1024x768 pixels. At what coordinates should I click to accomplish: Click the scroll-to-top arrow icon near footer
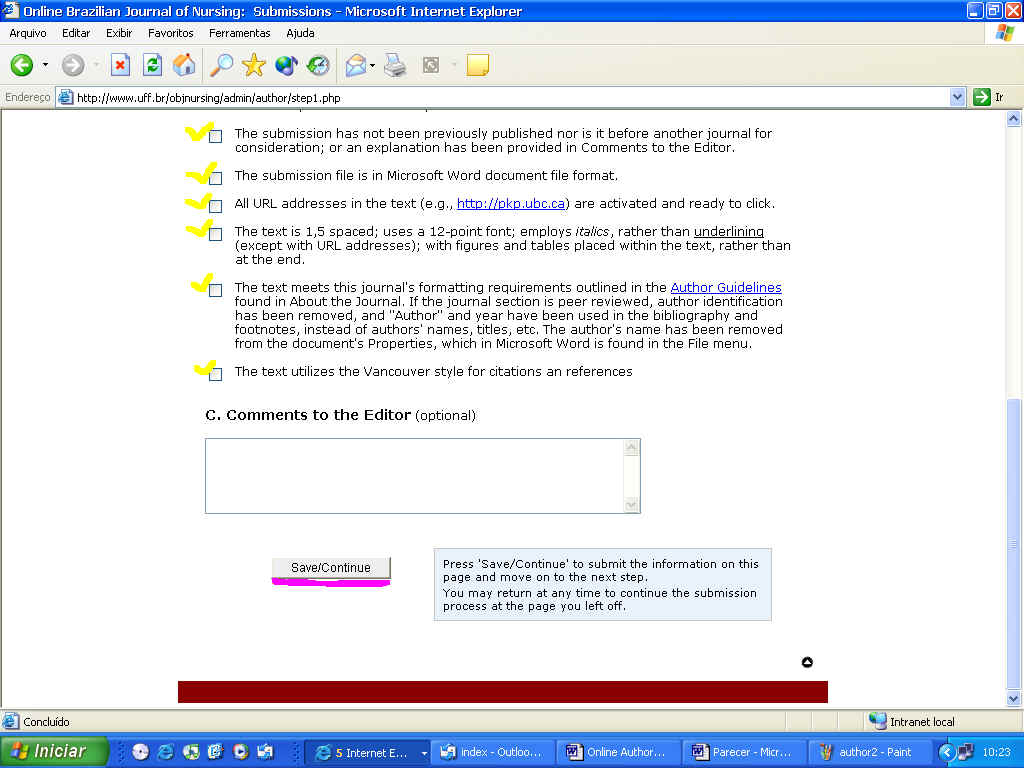tap(807, 662)
